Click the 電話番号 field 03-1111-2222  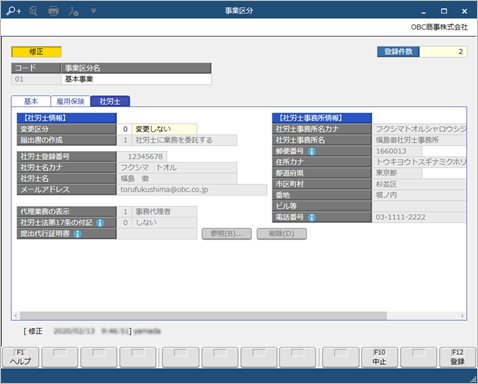click(x=419, y=217)
